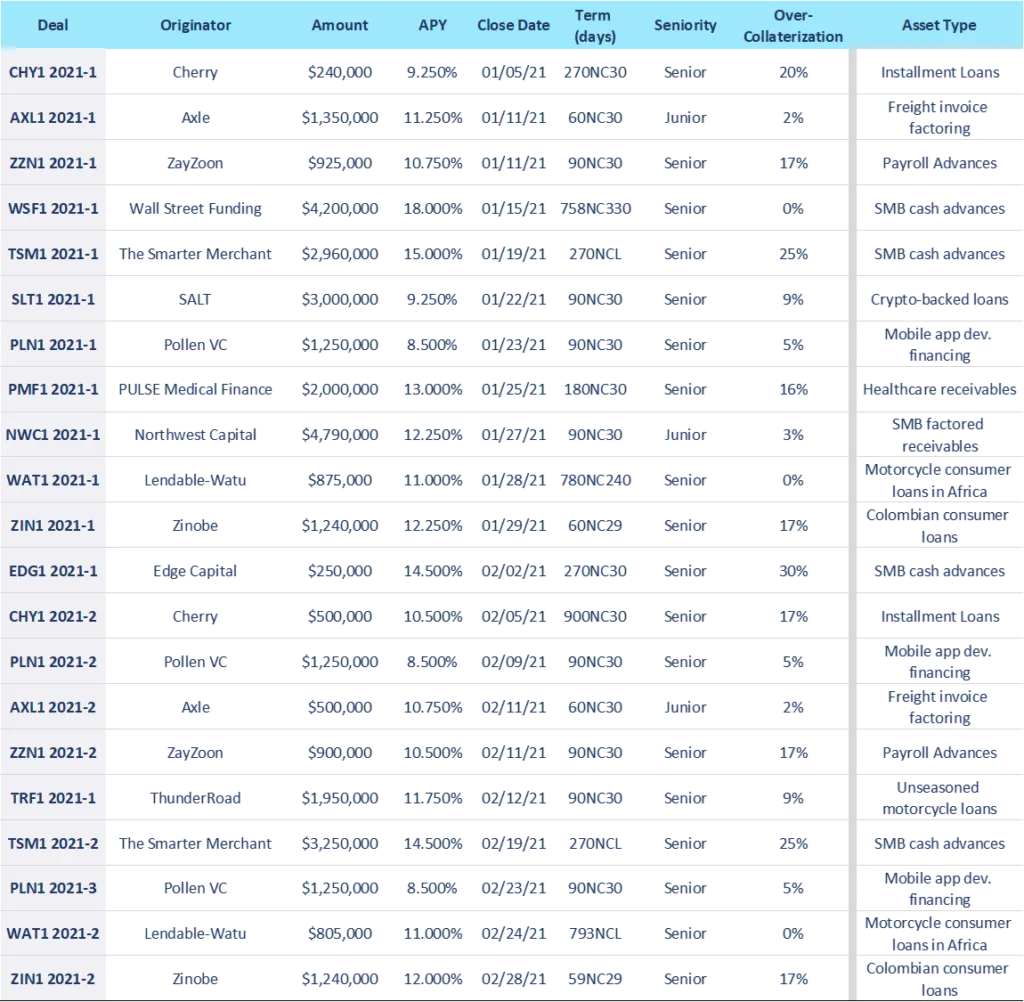Click originator SALT
1024x1002 pixels.
195,299
